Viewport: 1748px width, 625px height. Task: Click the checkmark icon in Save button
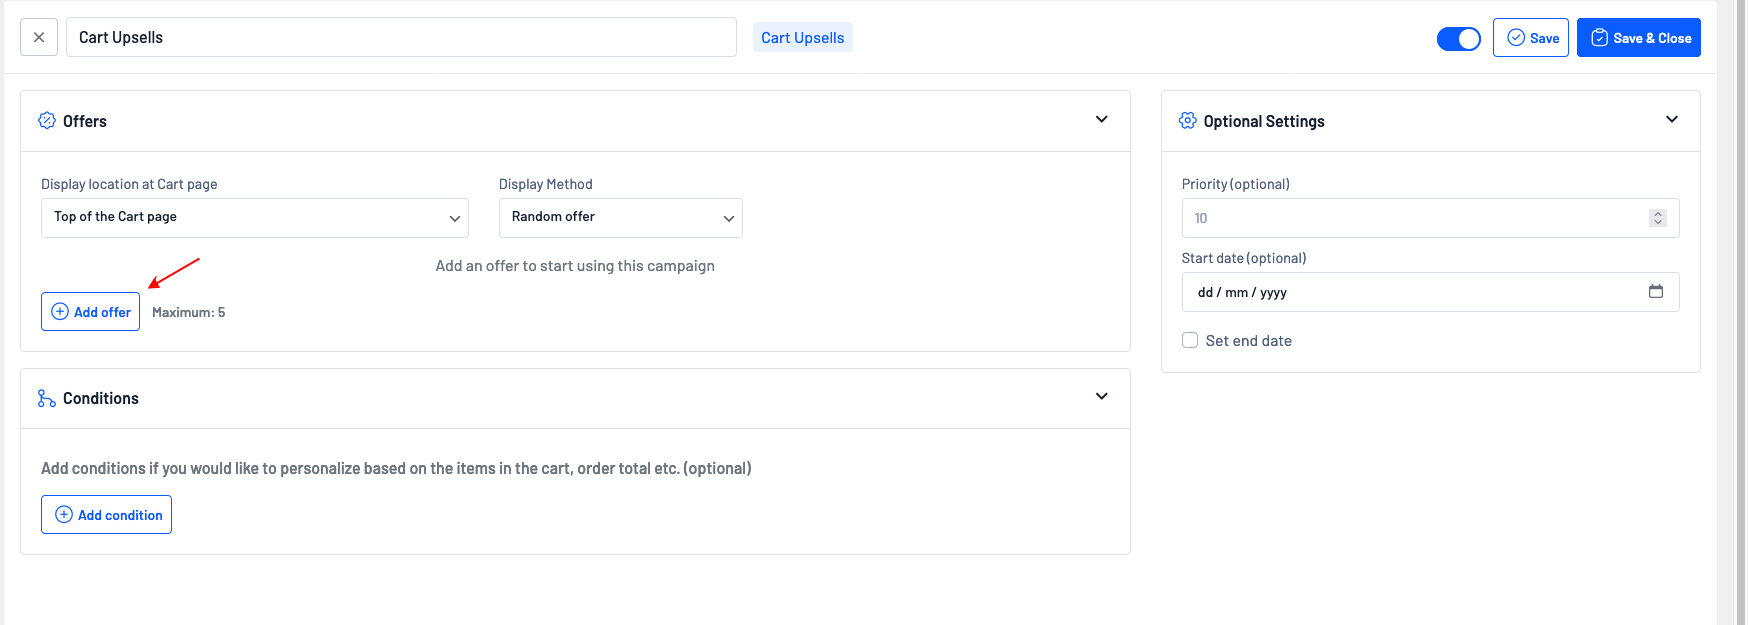[1516, 38]
